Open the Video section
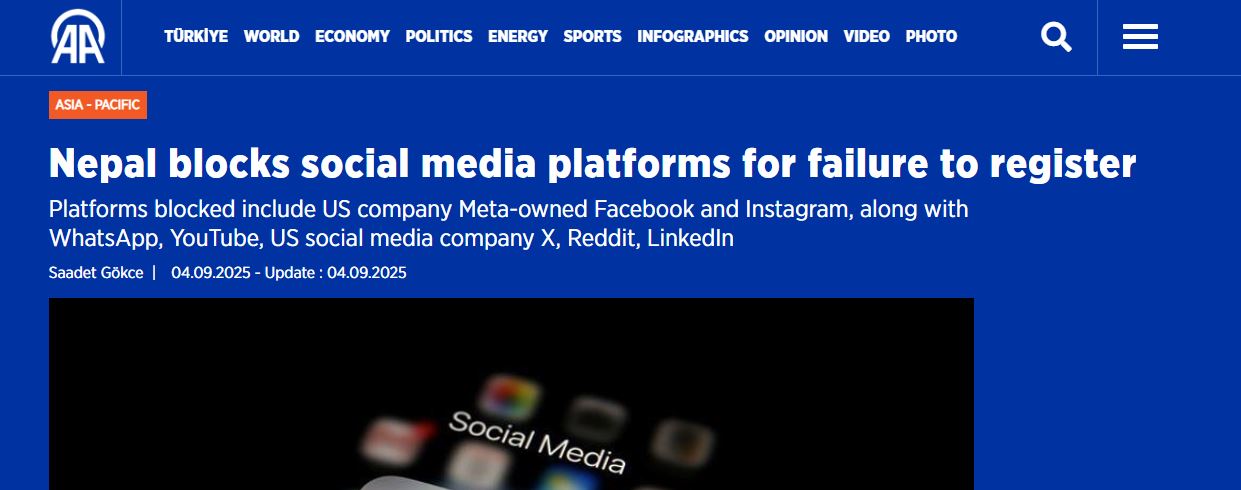Image resolution: width=1241 pixels, height=490 pixels. [866, 36]
